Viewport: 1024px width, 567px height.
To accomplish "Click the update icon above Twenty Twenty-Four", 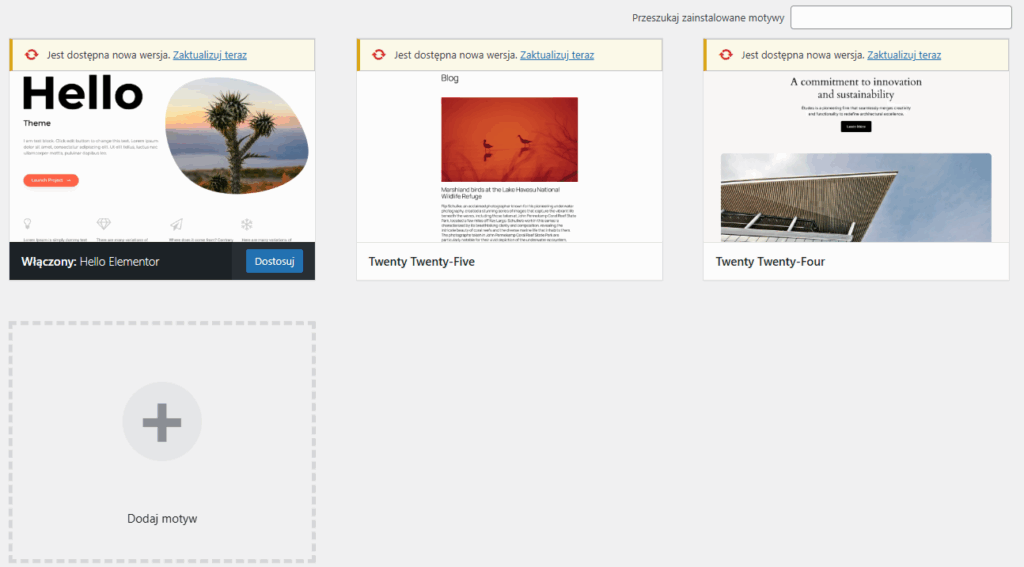I will 725,55.
